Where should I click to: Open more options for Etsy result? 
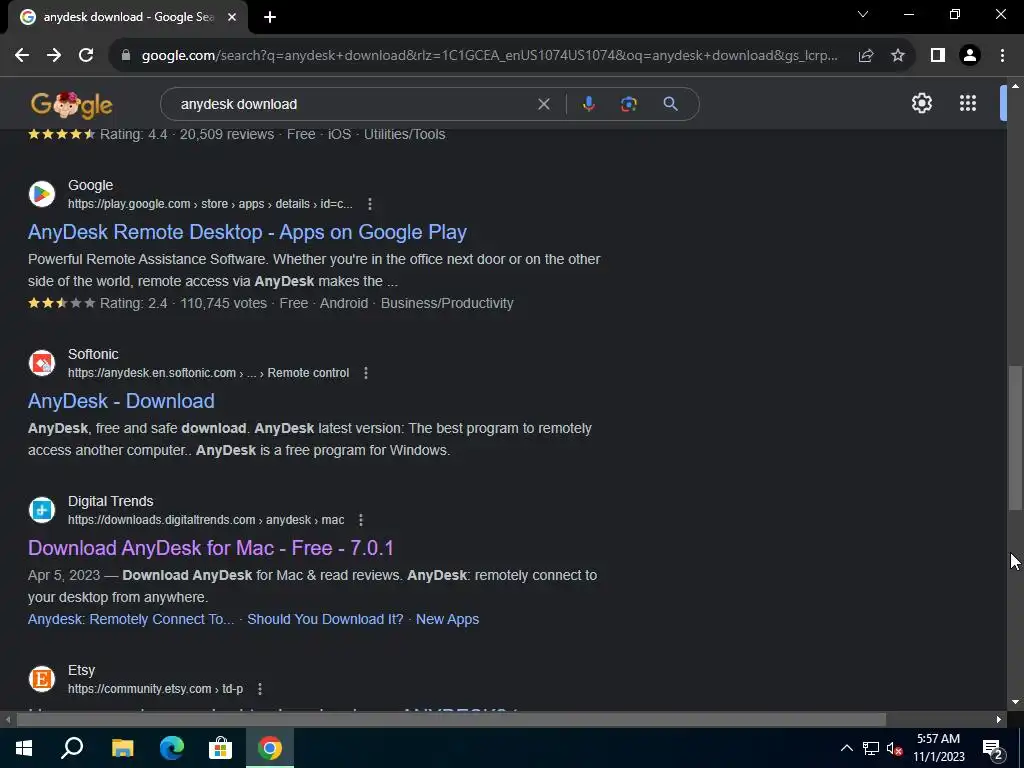tap(260, 689)
